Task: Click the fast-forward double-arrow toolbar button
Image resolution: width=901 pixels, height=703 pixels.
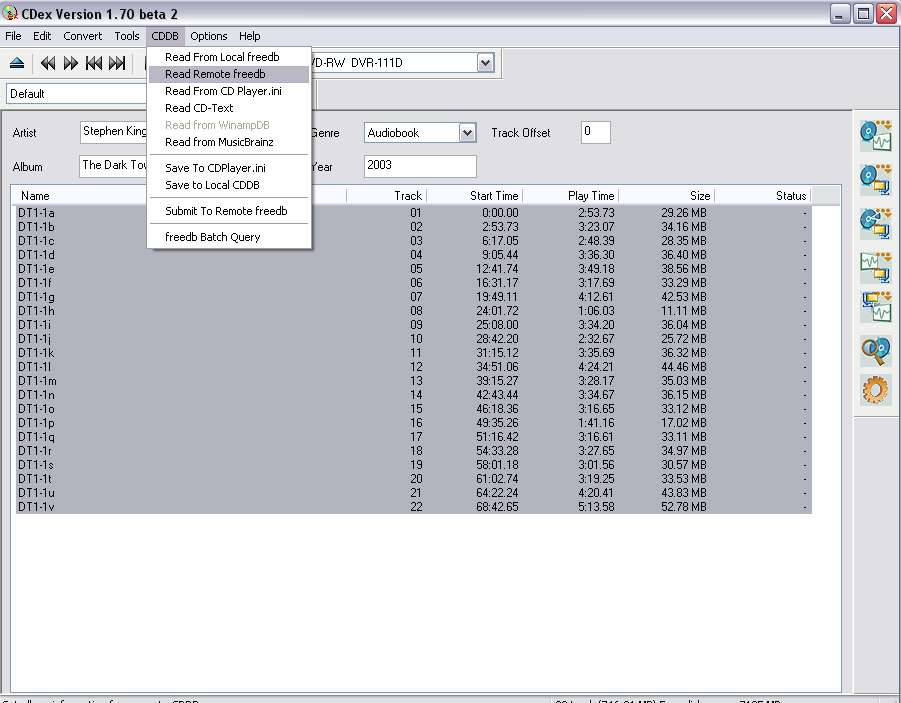Action: click(x=71, y=63)
